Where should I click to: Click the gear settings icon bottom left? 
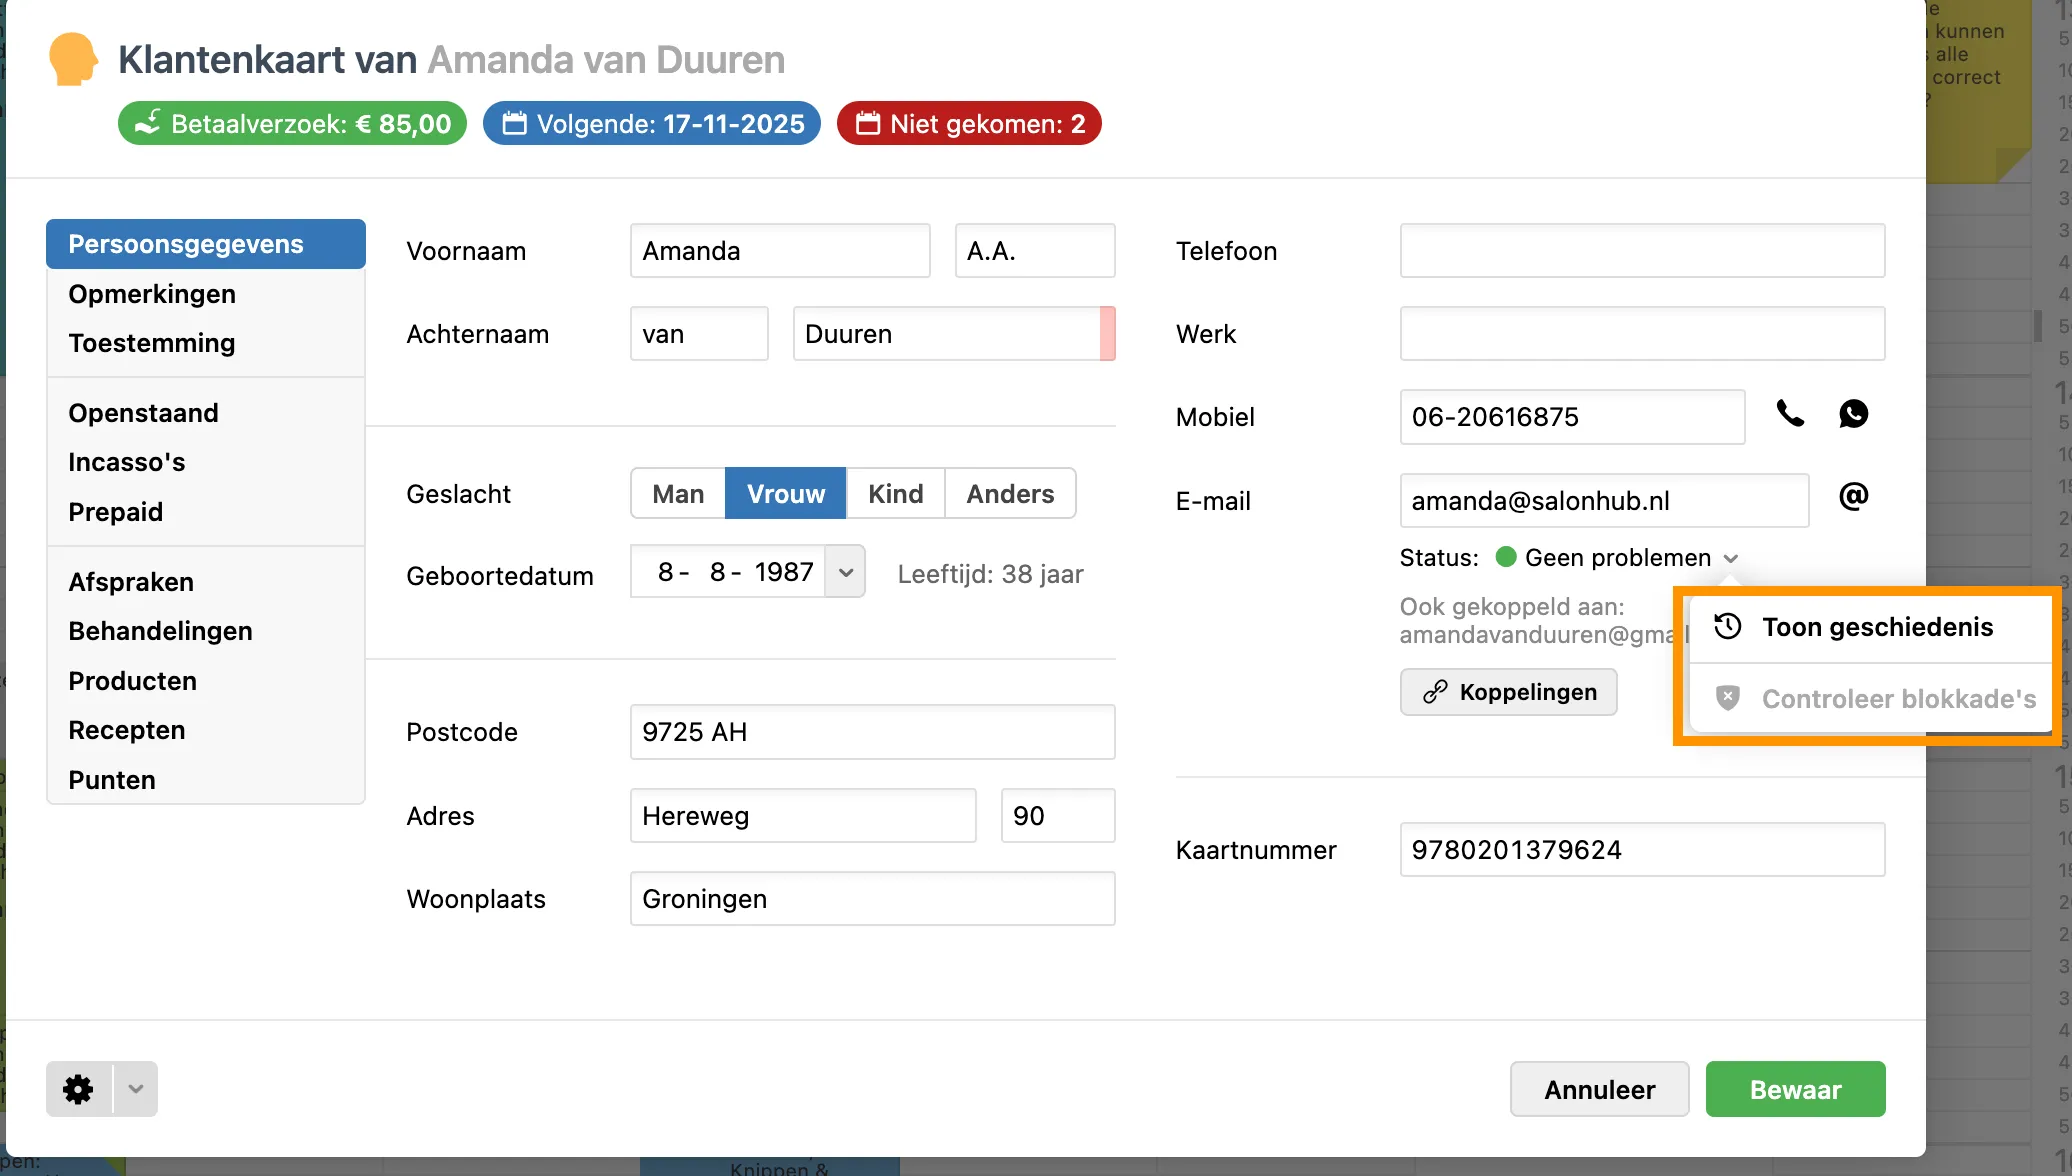(79, 1089)
